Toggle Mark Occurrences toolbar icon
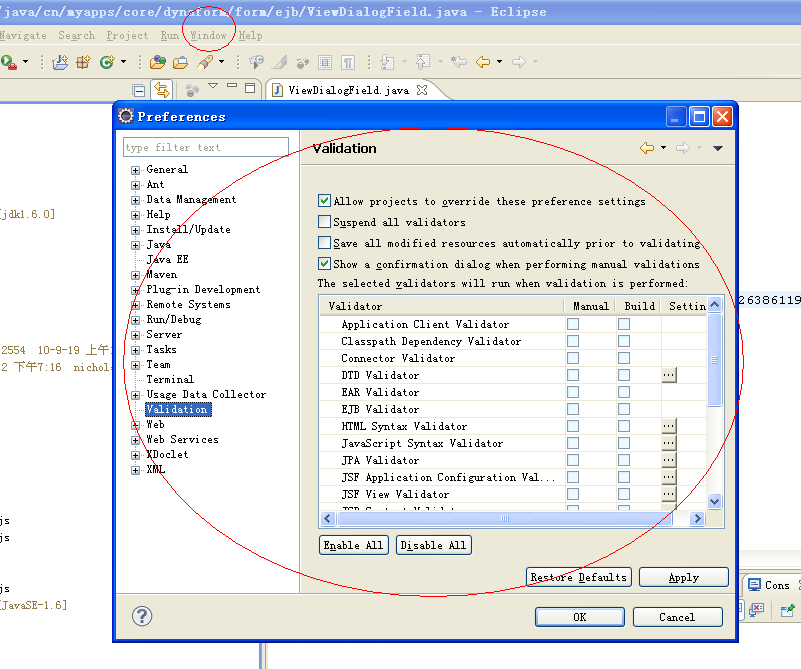This screenshot has height=669, width=801. [279, 62]
